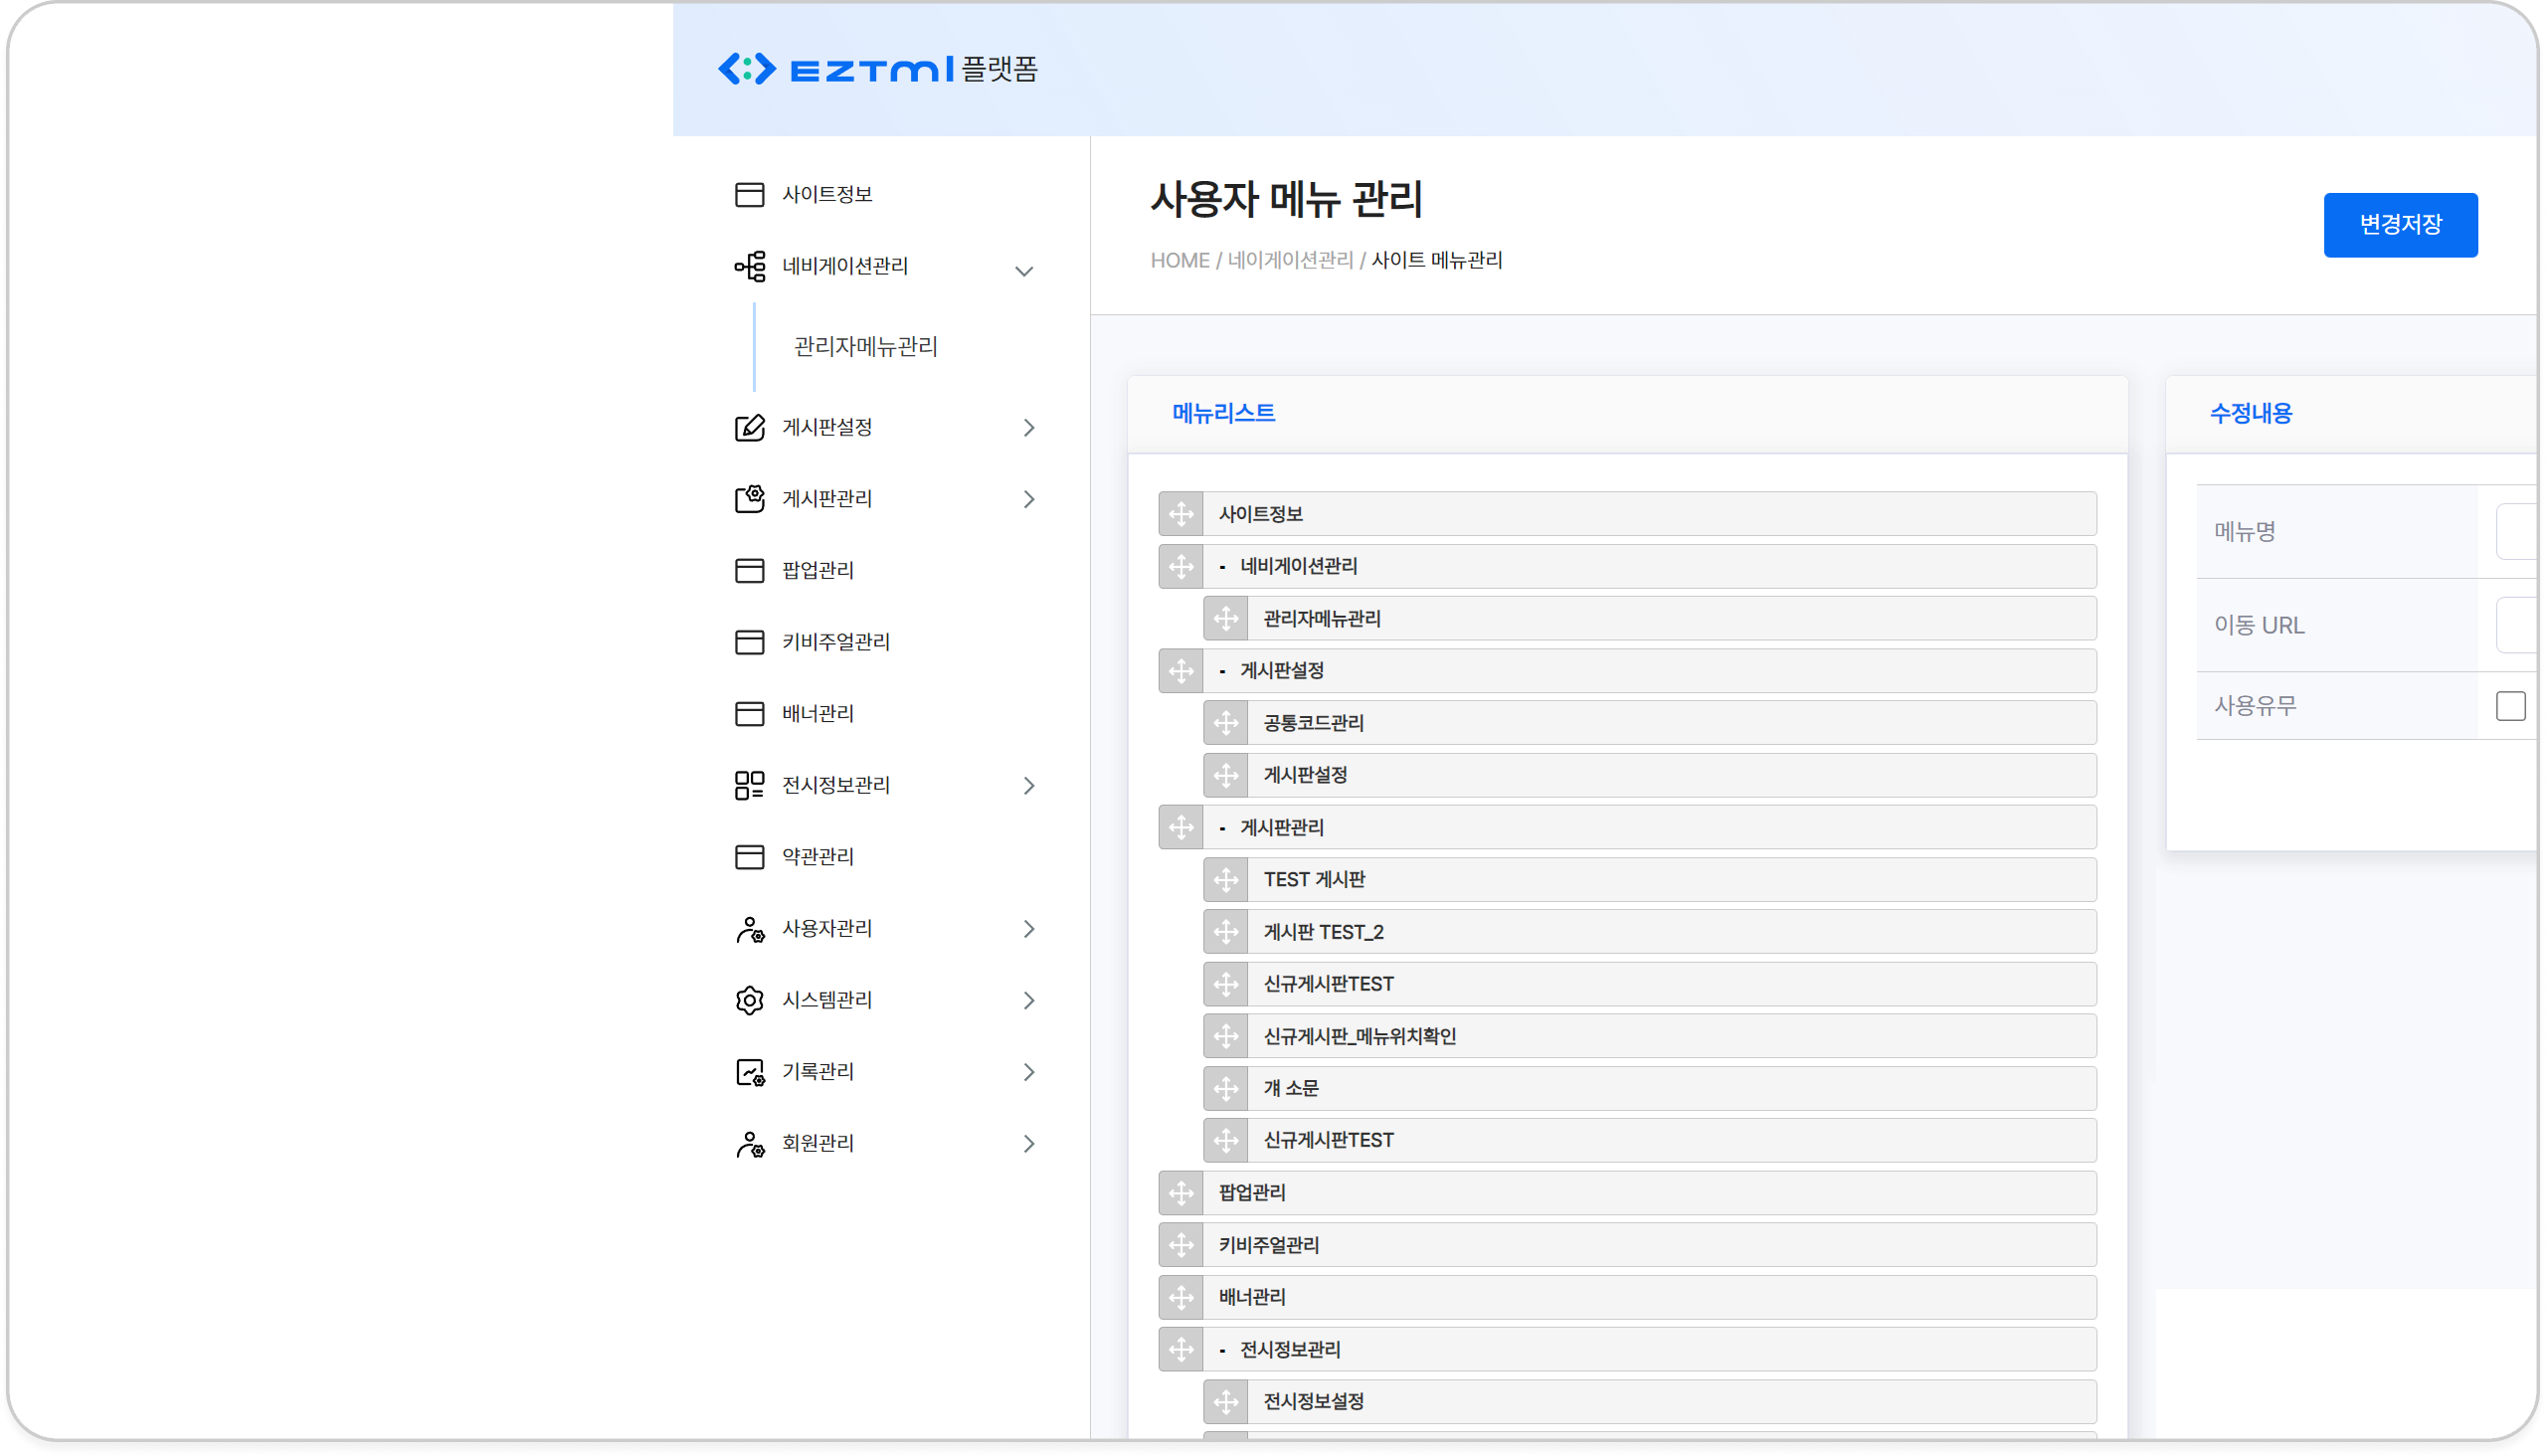Screen dimensions: 2546x1456
Task: Click the 시스템관리 gear icon in sidebar
Action: click(x=749, y=1000)
